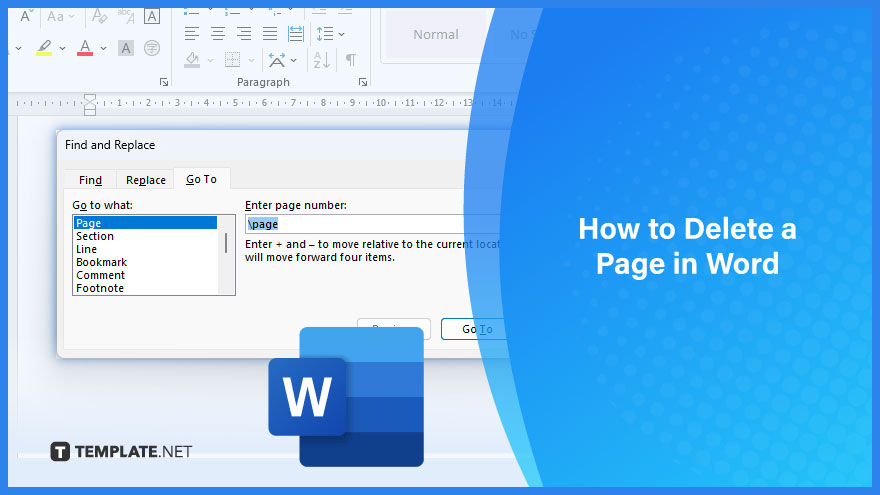Switch to the Replace tab

[145, 180]
